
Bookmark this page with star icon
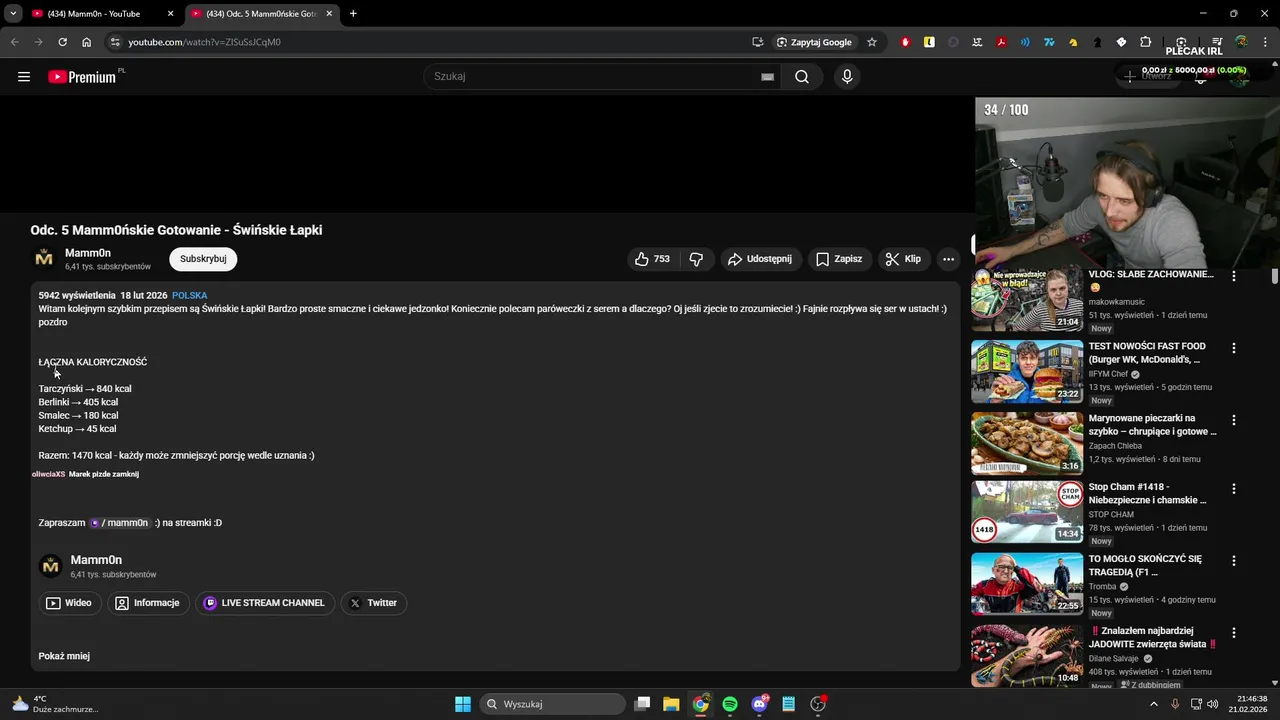tap(872, 42)
